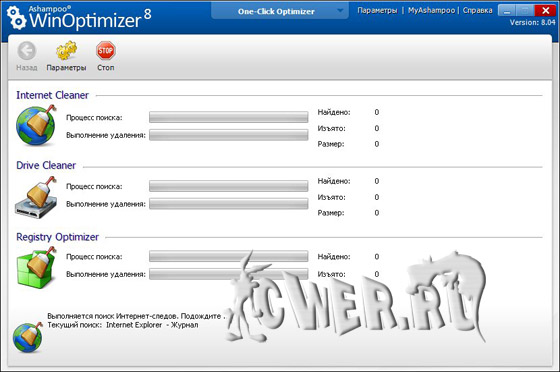Close the WinOptimizer window
This screenshot has height=372, width=560.
pos(545,10)
